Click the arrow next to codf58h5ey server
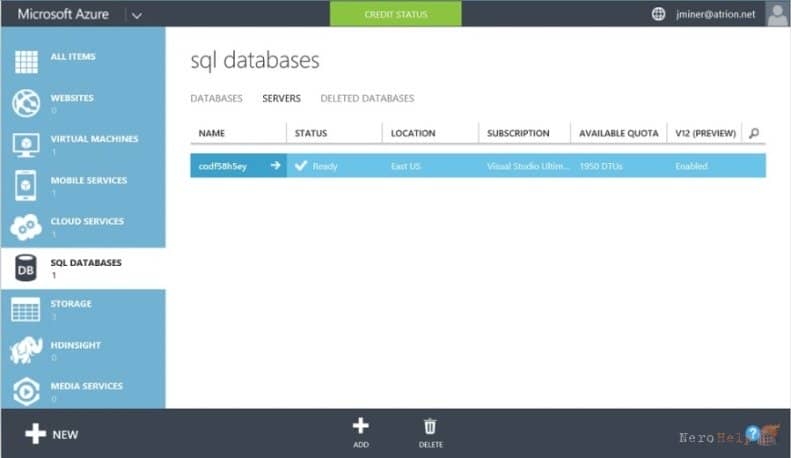The width and height of the screenshot is (791, 458). click(x=275, y=165)
